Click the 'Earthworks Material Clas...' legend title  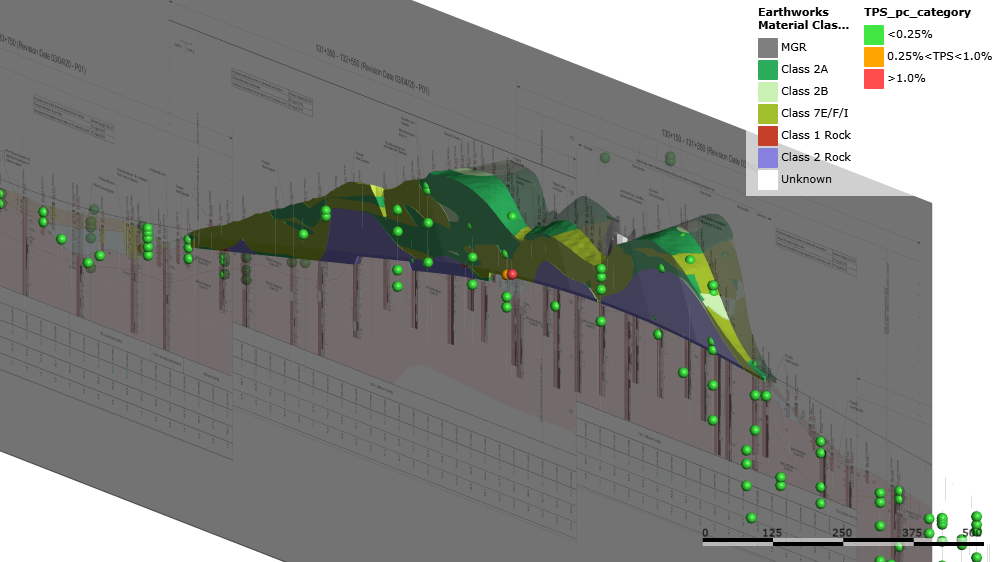(x=804, y=18)
